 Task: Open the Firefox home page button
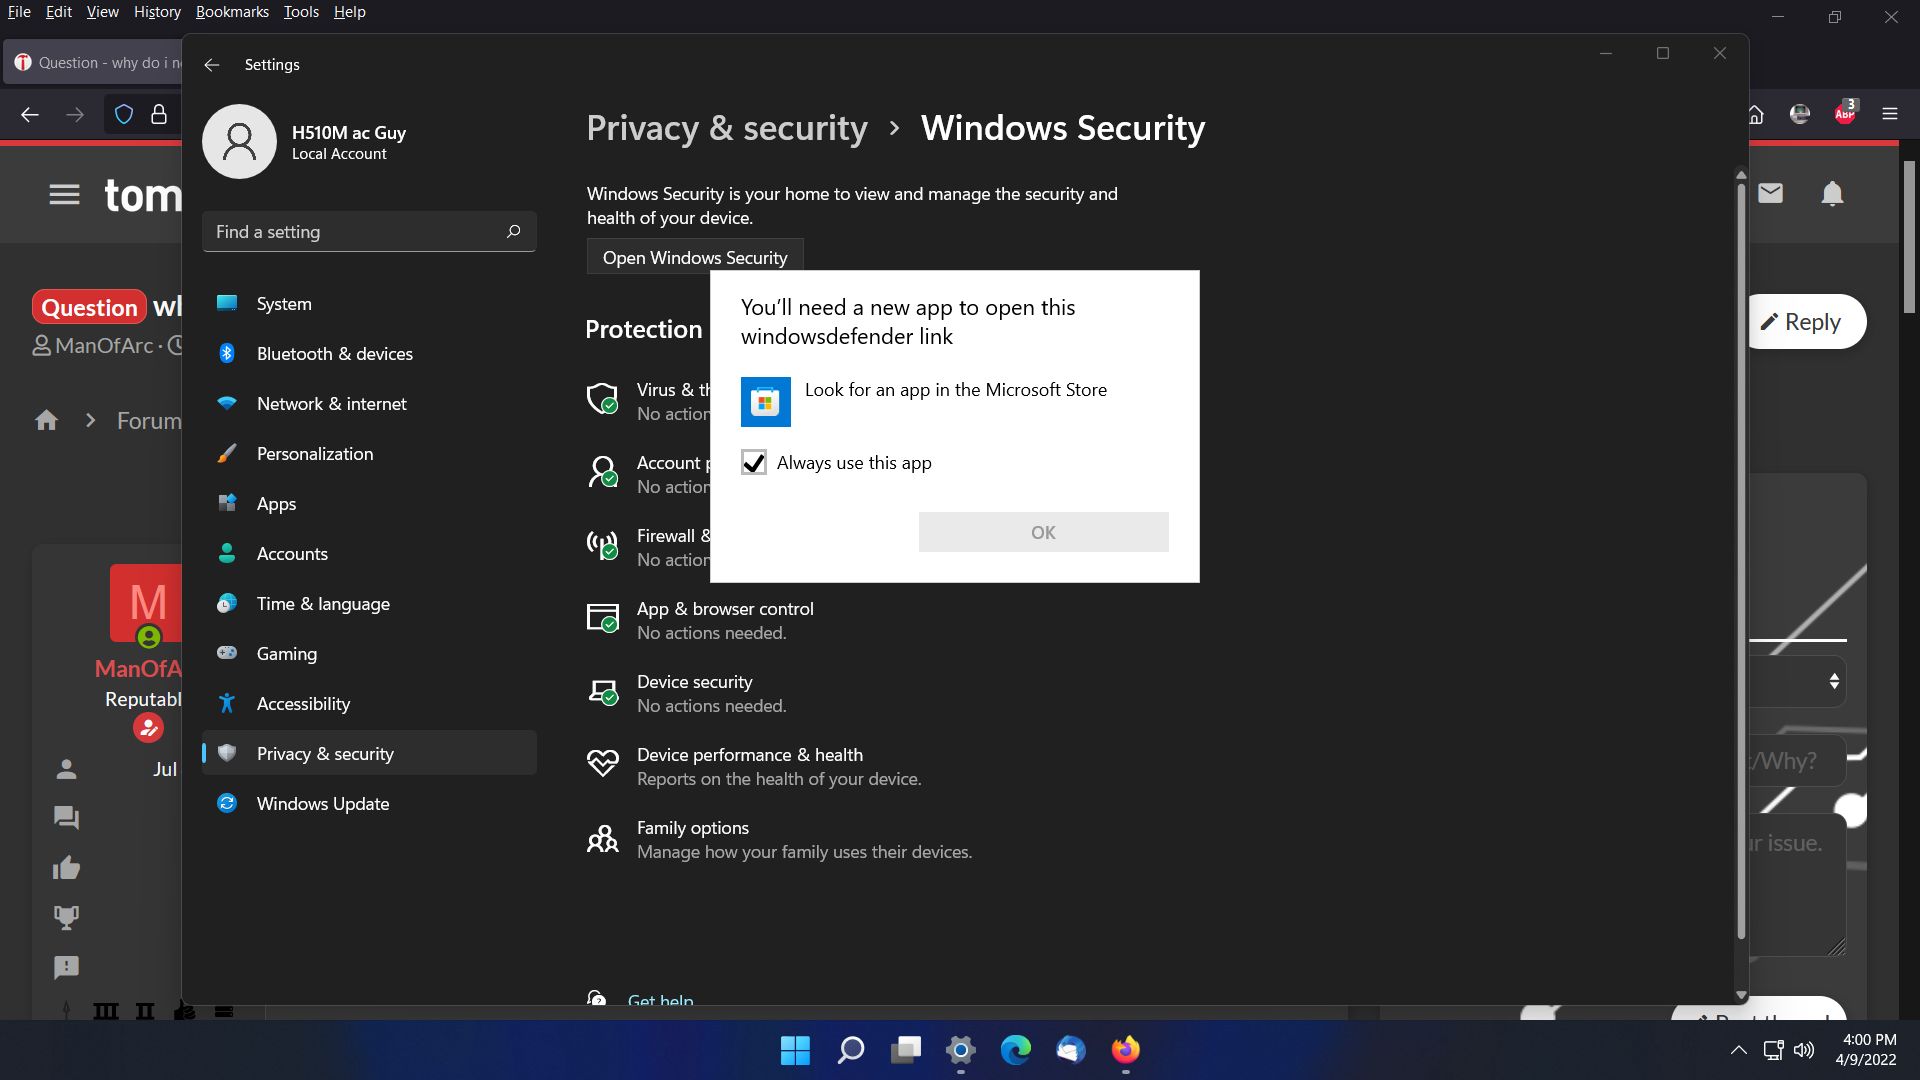(x=1756, y=114)
